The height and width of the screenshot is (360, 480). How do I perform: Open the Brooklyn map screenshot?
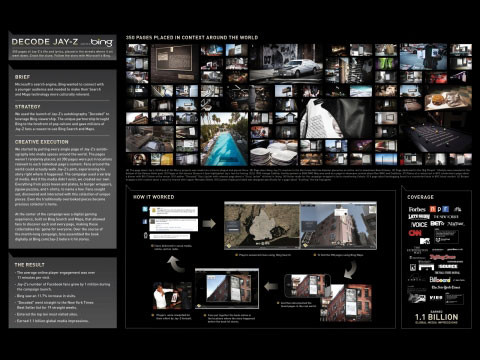(x=262, y=226)
